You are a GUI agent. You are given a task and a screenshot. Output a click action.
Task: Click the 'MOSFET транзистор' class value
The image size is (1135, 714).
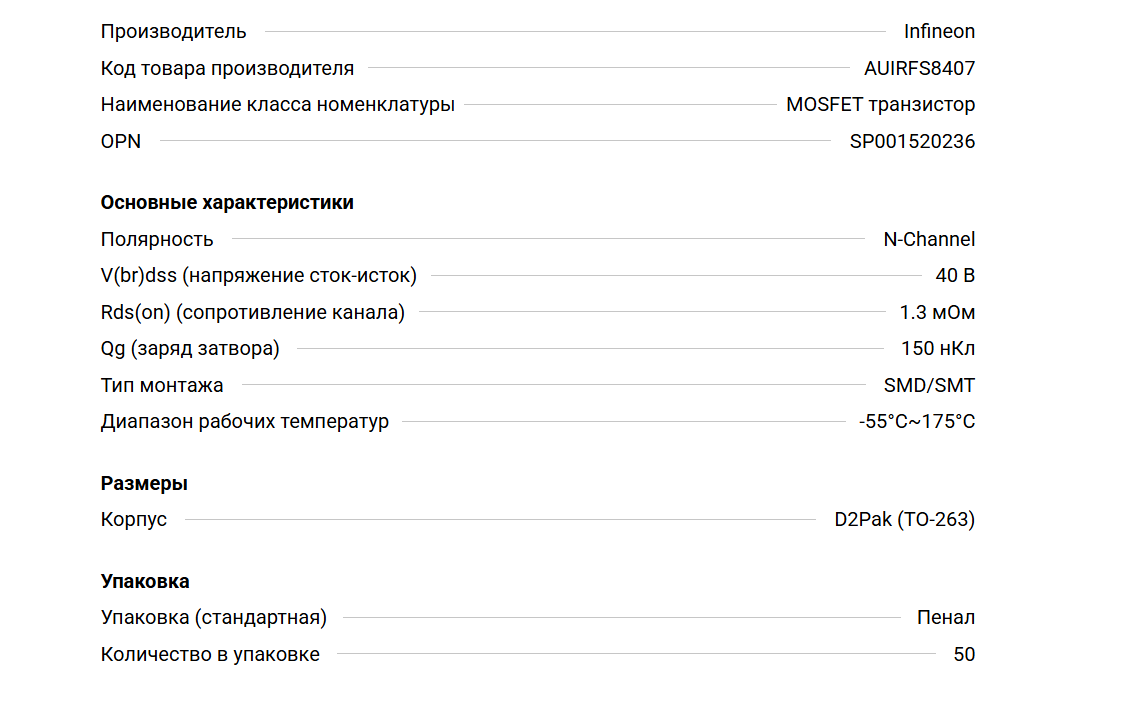[x=880, y=105]
